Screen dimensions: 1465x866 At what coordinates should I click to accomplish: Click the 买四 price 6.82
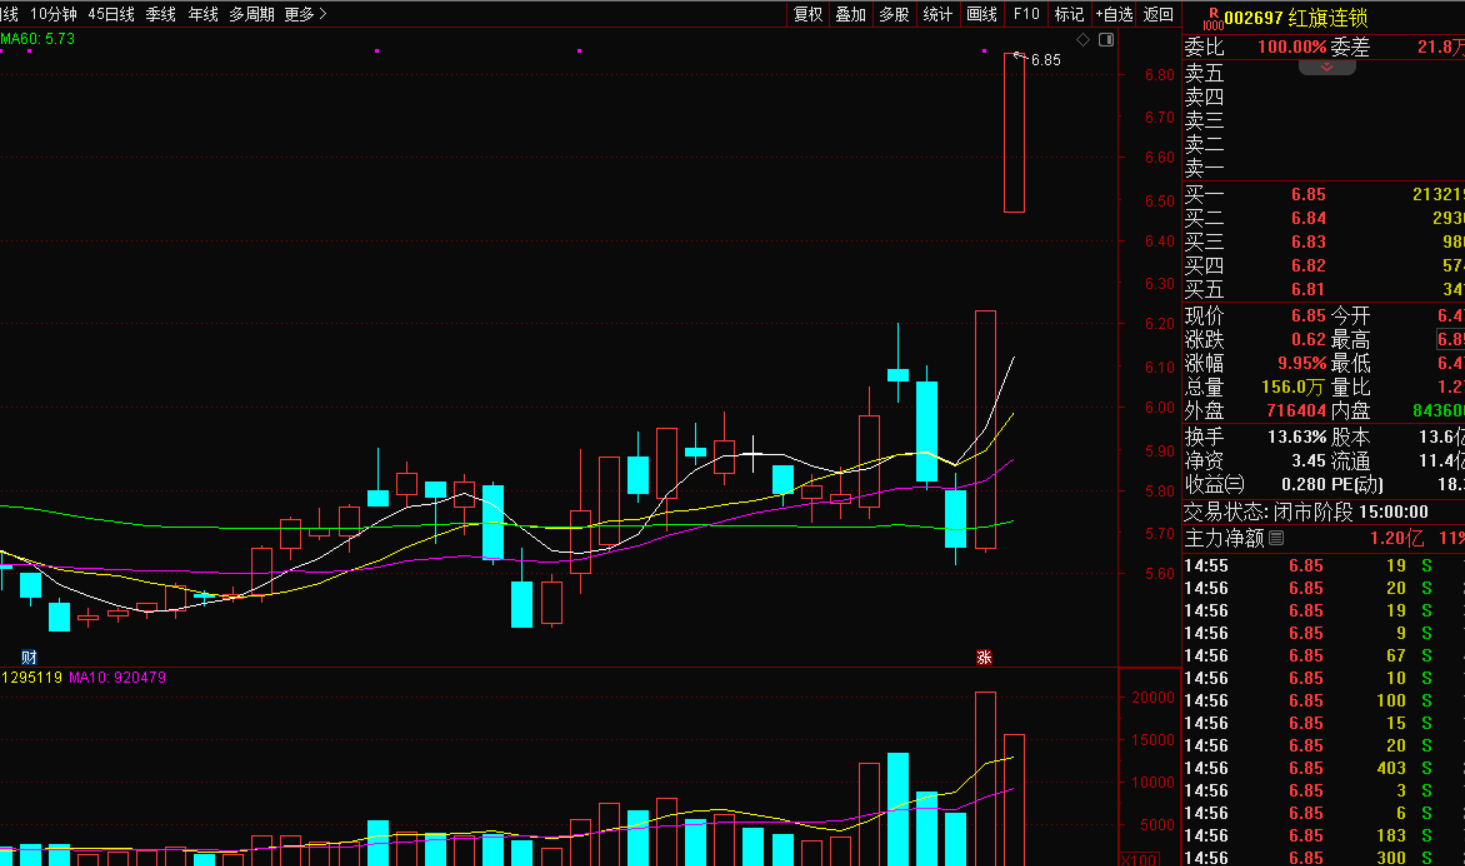tap(1308, 266)
